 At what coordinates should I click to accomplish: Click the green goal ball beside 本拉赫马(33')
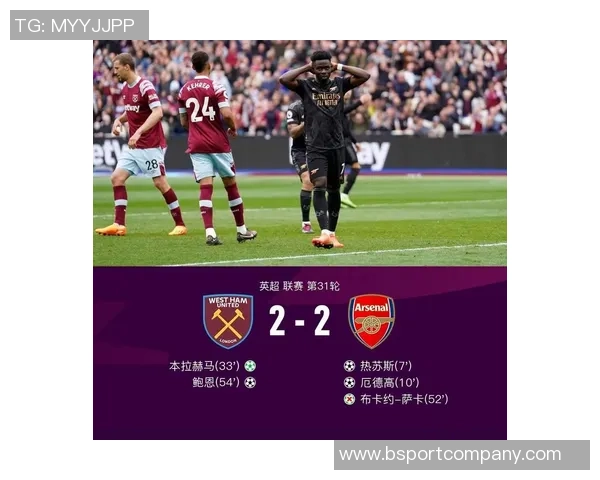(250, 366)
